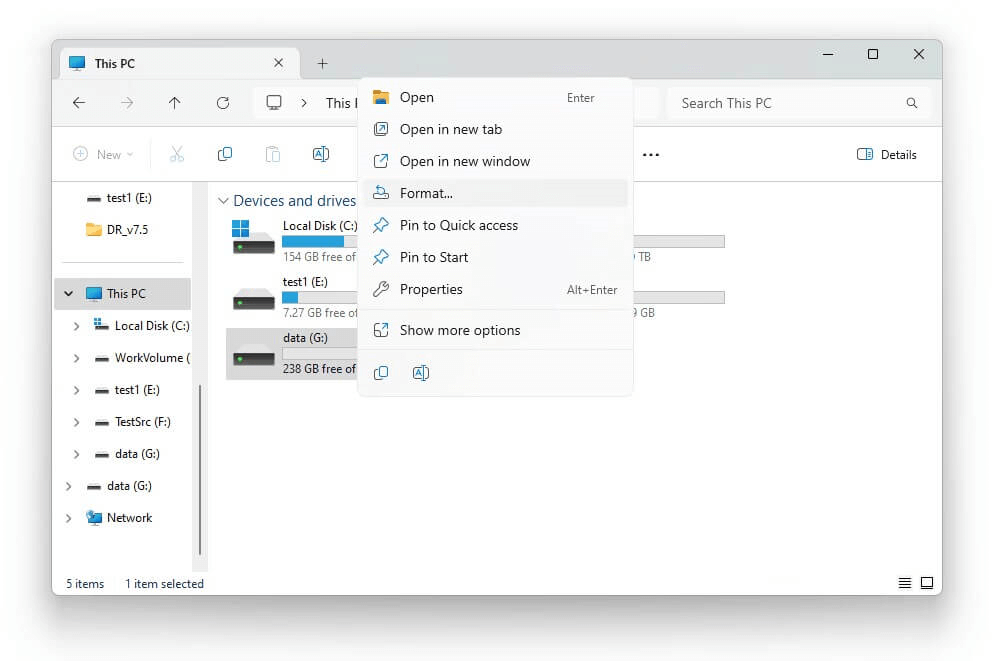Open the See more ellipsis menu
1001x661 pixels.
pos(651,154)
